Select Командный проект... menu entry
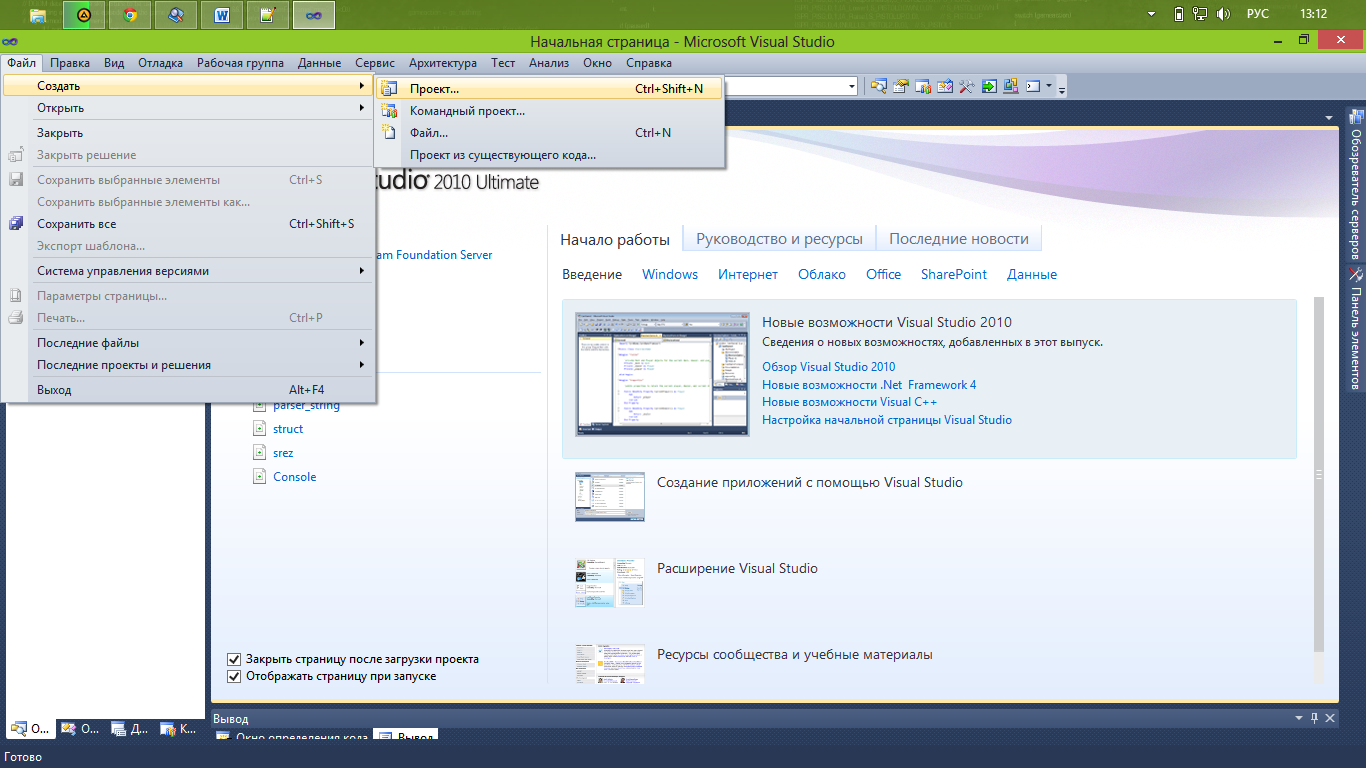Screen dimensions: 1366x768 pyautogui.click(x=549, y=110)
